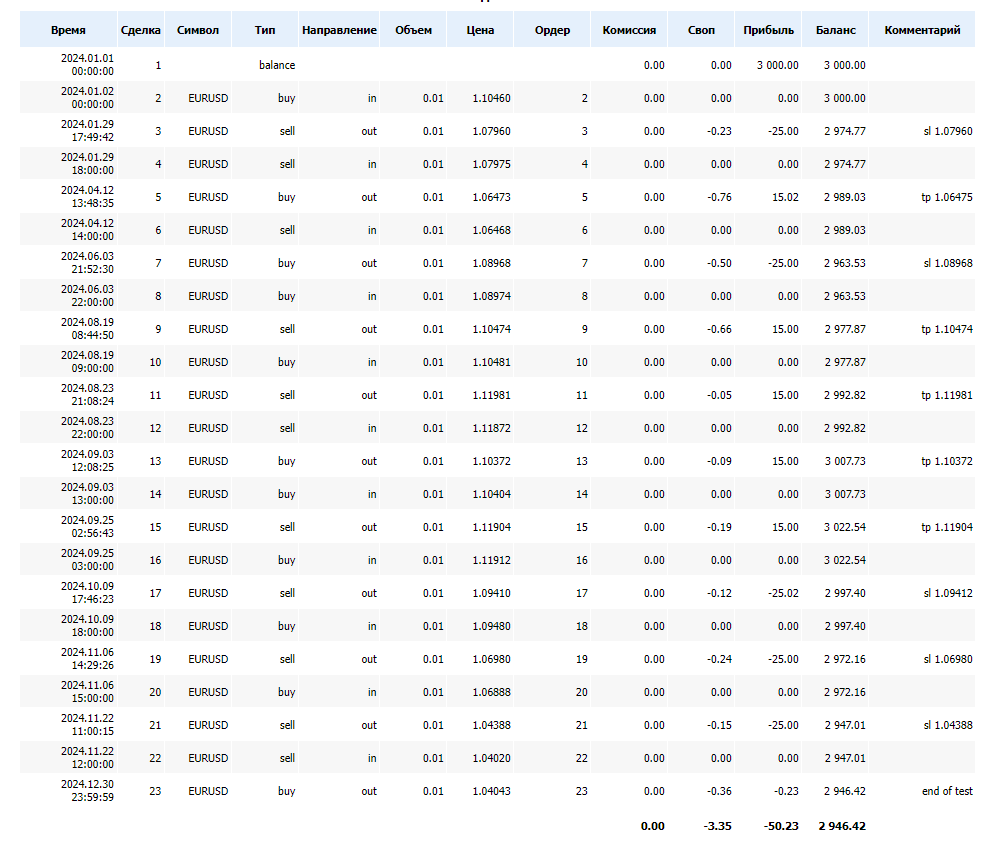Click price 1.09480

pyautogui.click(x=492, y=626)
